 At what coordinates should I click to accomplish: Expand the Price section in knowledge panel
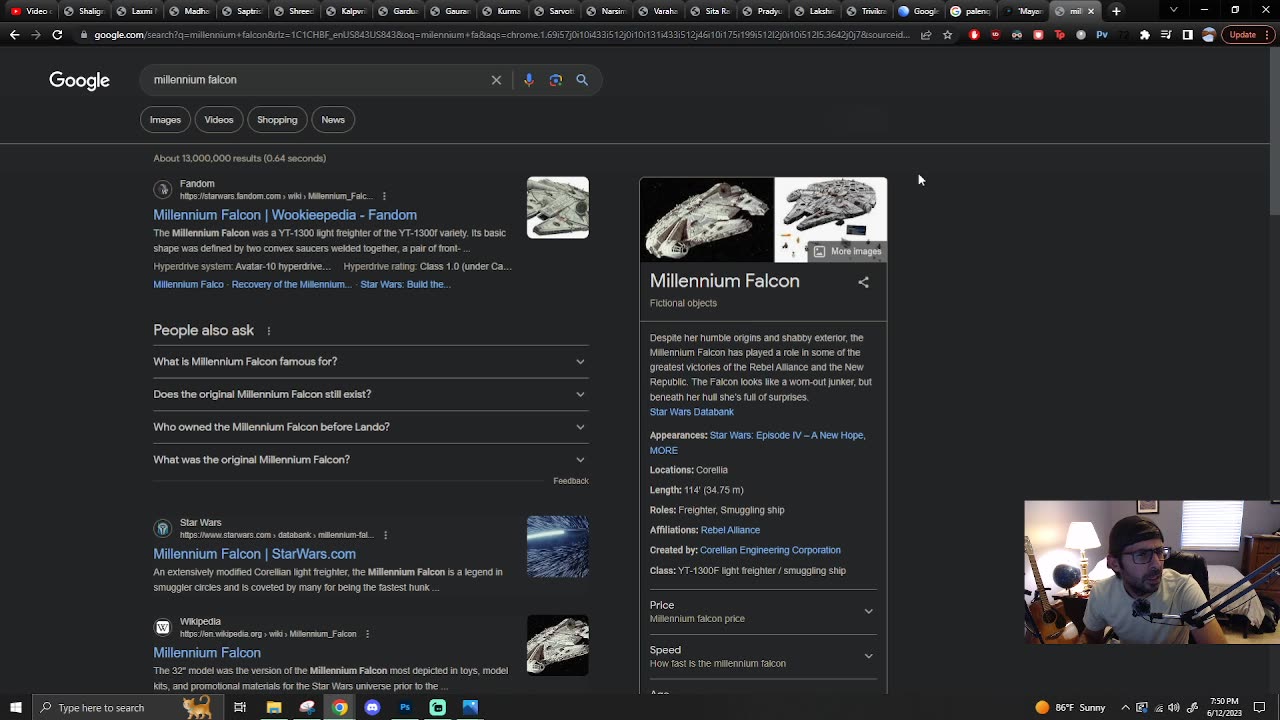[x=762, y=611]
